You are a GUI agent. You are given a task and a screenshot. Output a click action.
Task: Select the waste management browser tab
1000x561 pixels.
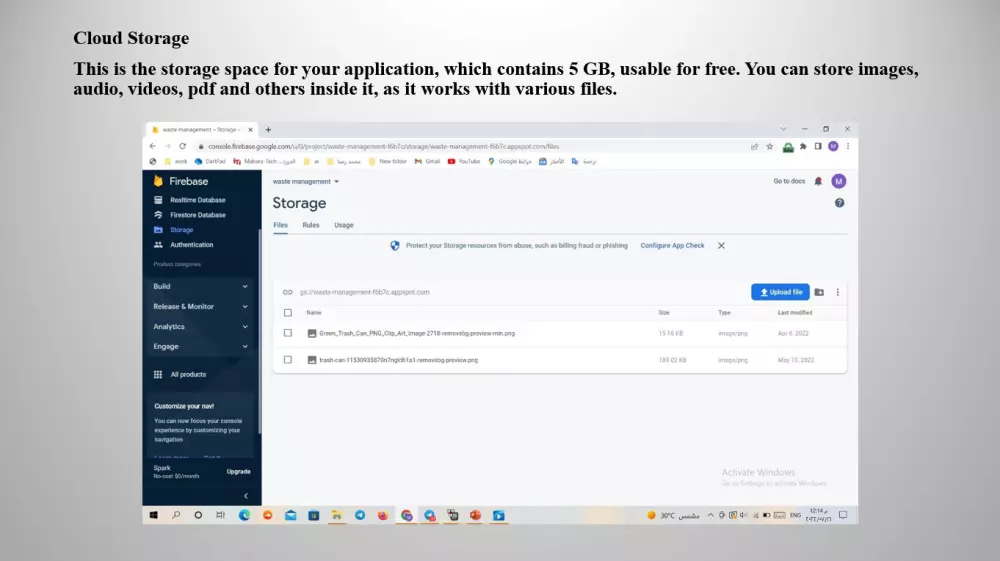[x=201, y=129]
